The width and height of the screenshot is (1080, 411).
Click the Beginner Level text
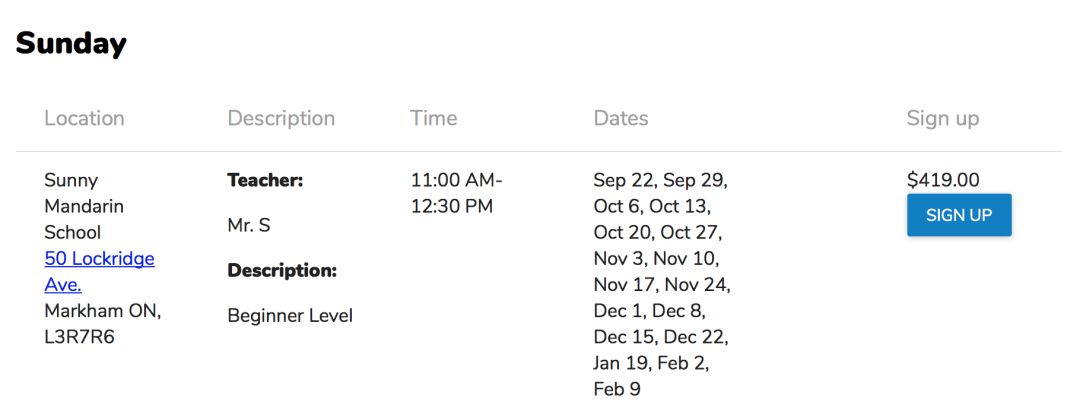(290, 316)
